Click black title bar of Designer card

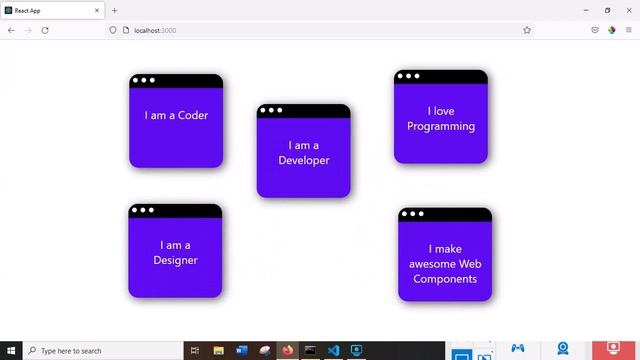pos(175,211)
